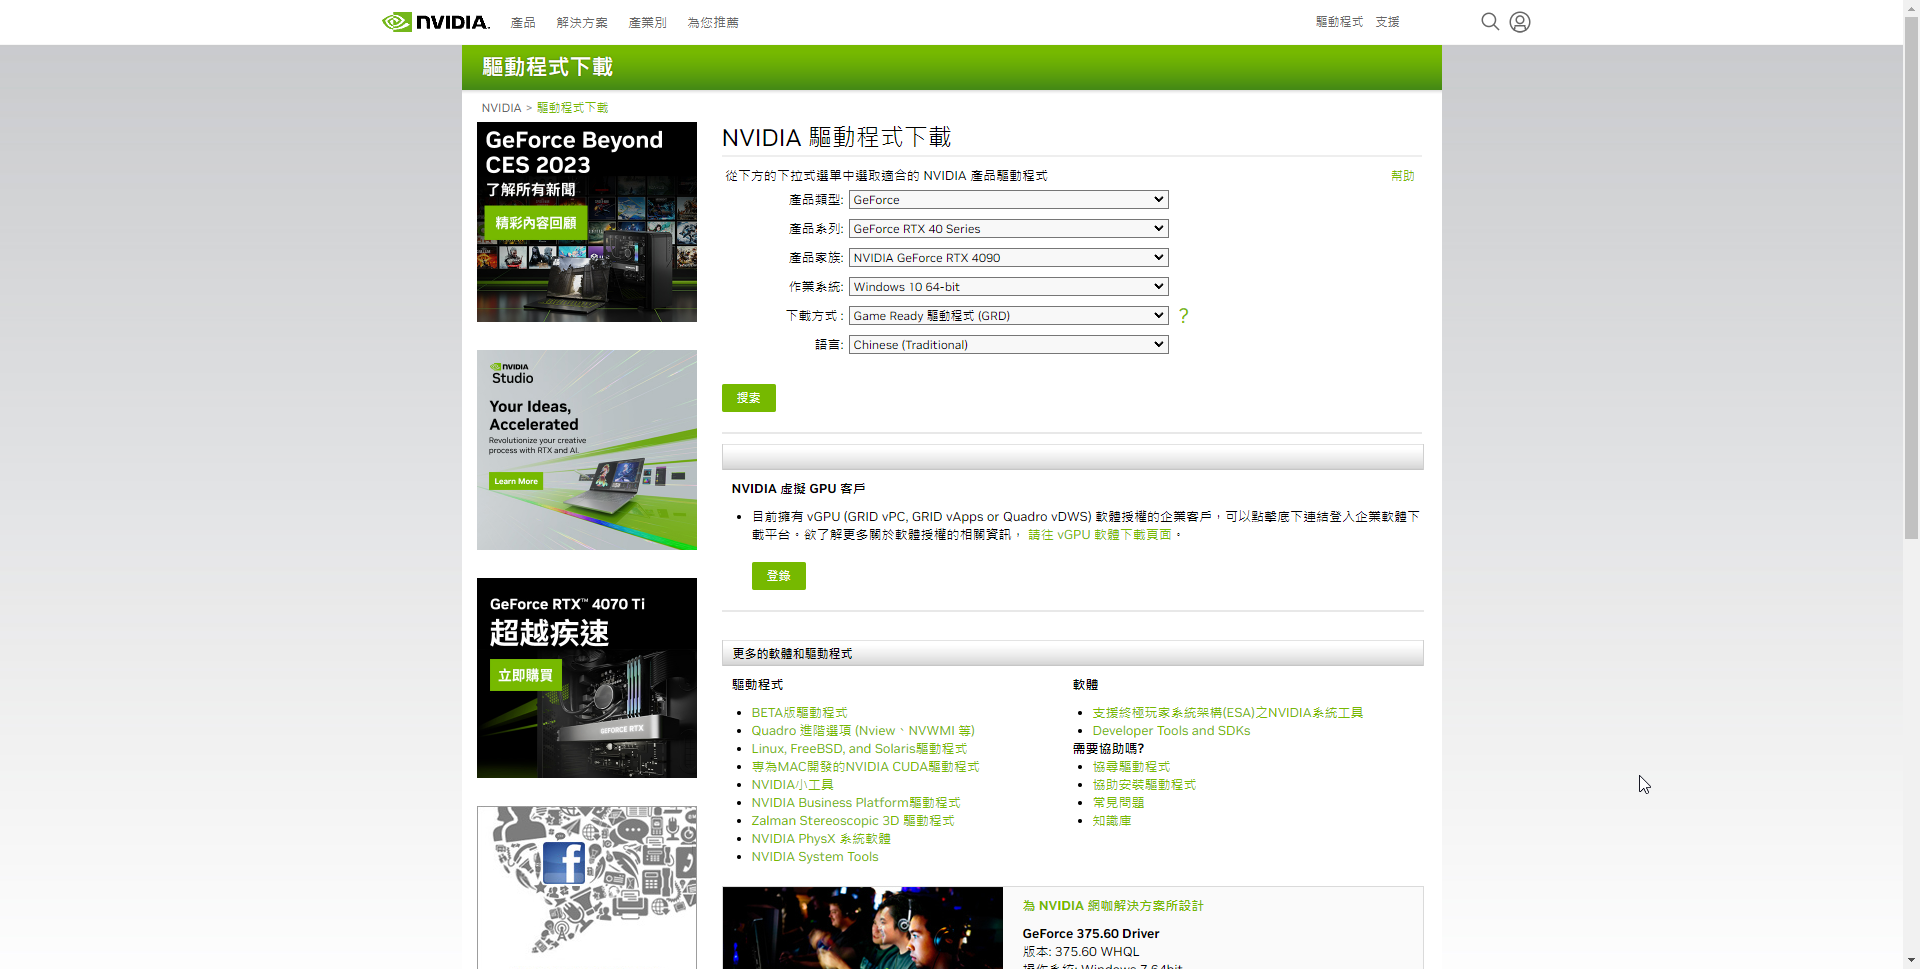Open the NVIDIA小工具 link
This screenshot has width=1920, height=969.
click(x=792, y=785)
